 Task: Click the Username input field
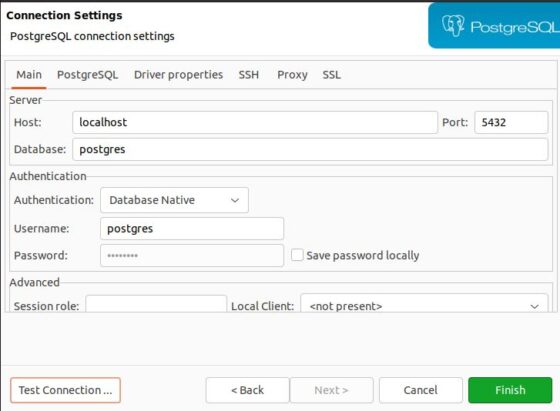coord(192,229)
